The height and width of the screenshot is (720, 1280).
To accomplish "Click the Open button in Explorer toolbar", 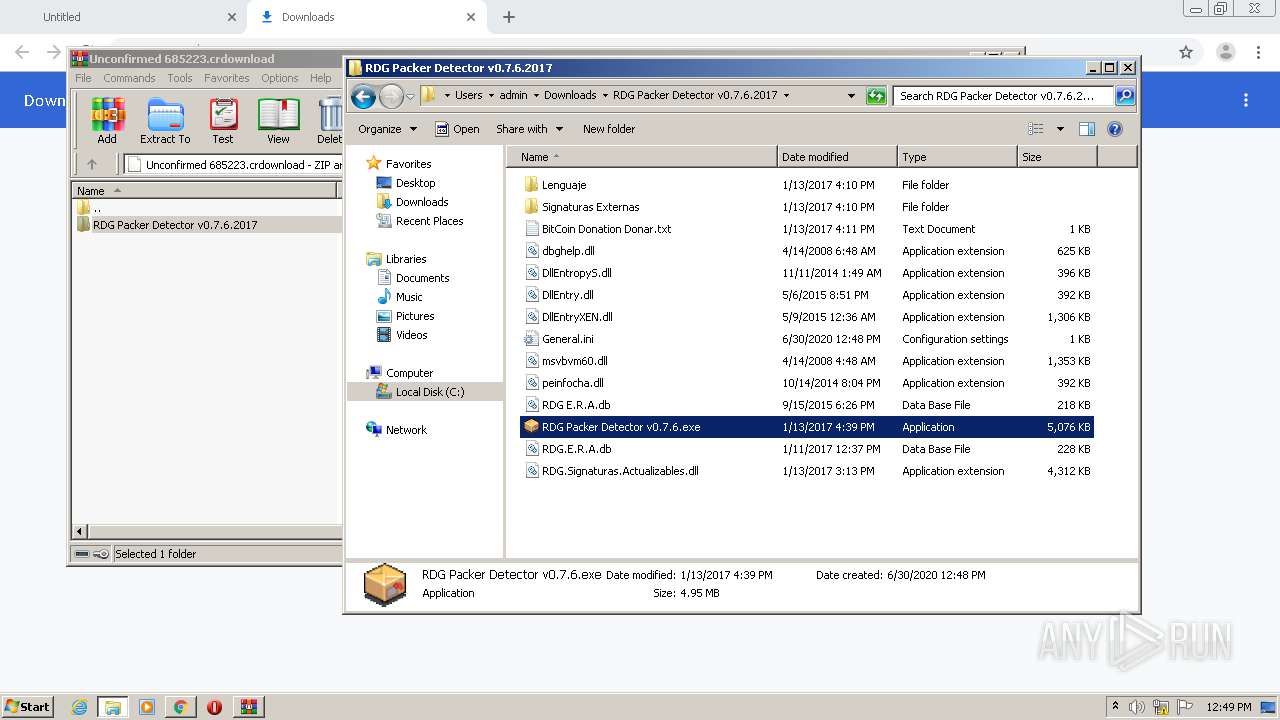I will pos(457,129).
